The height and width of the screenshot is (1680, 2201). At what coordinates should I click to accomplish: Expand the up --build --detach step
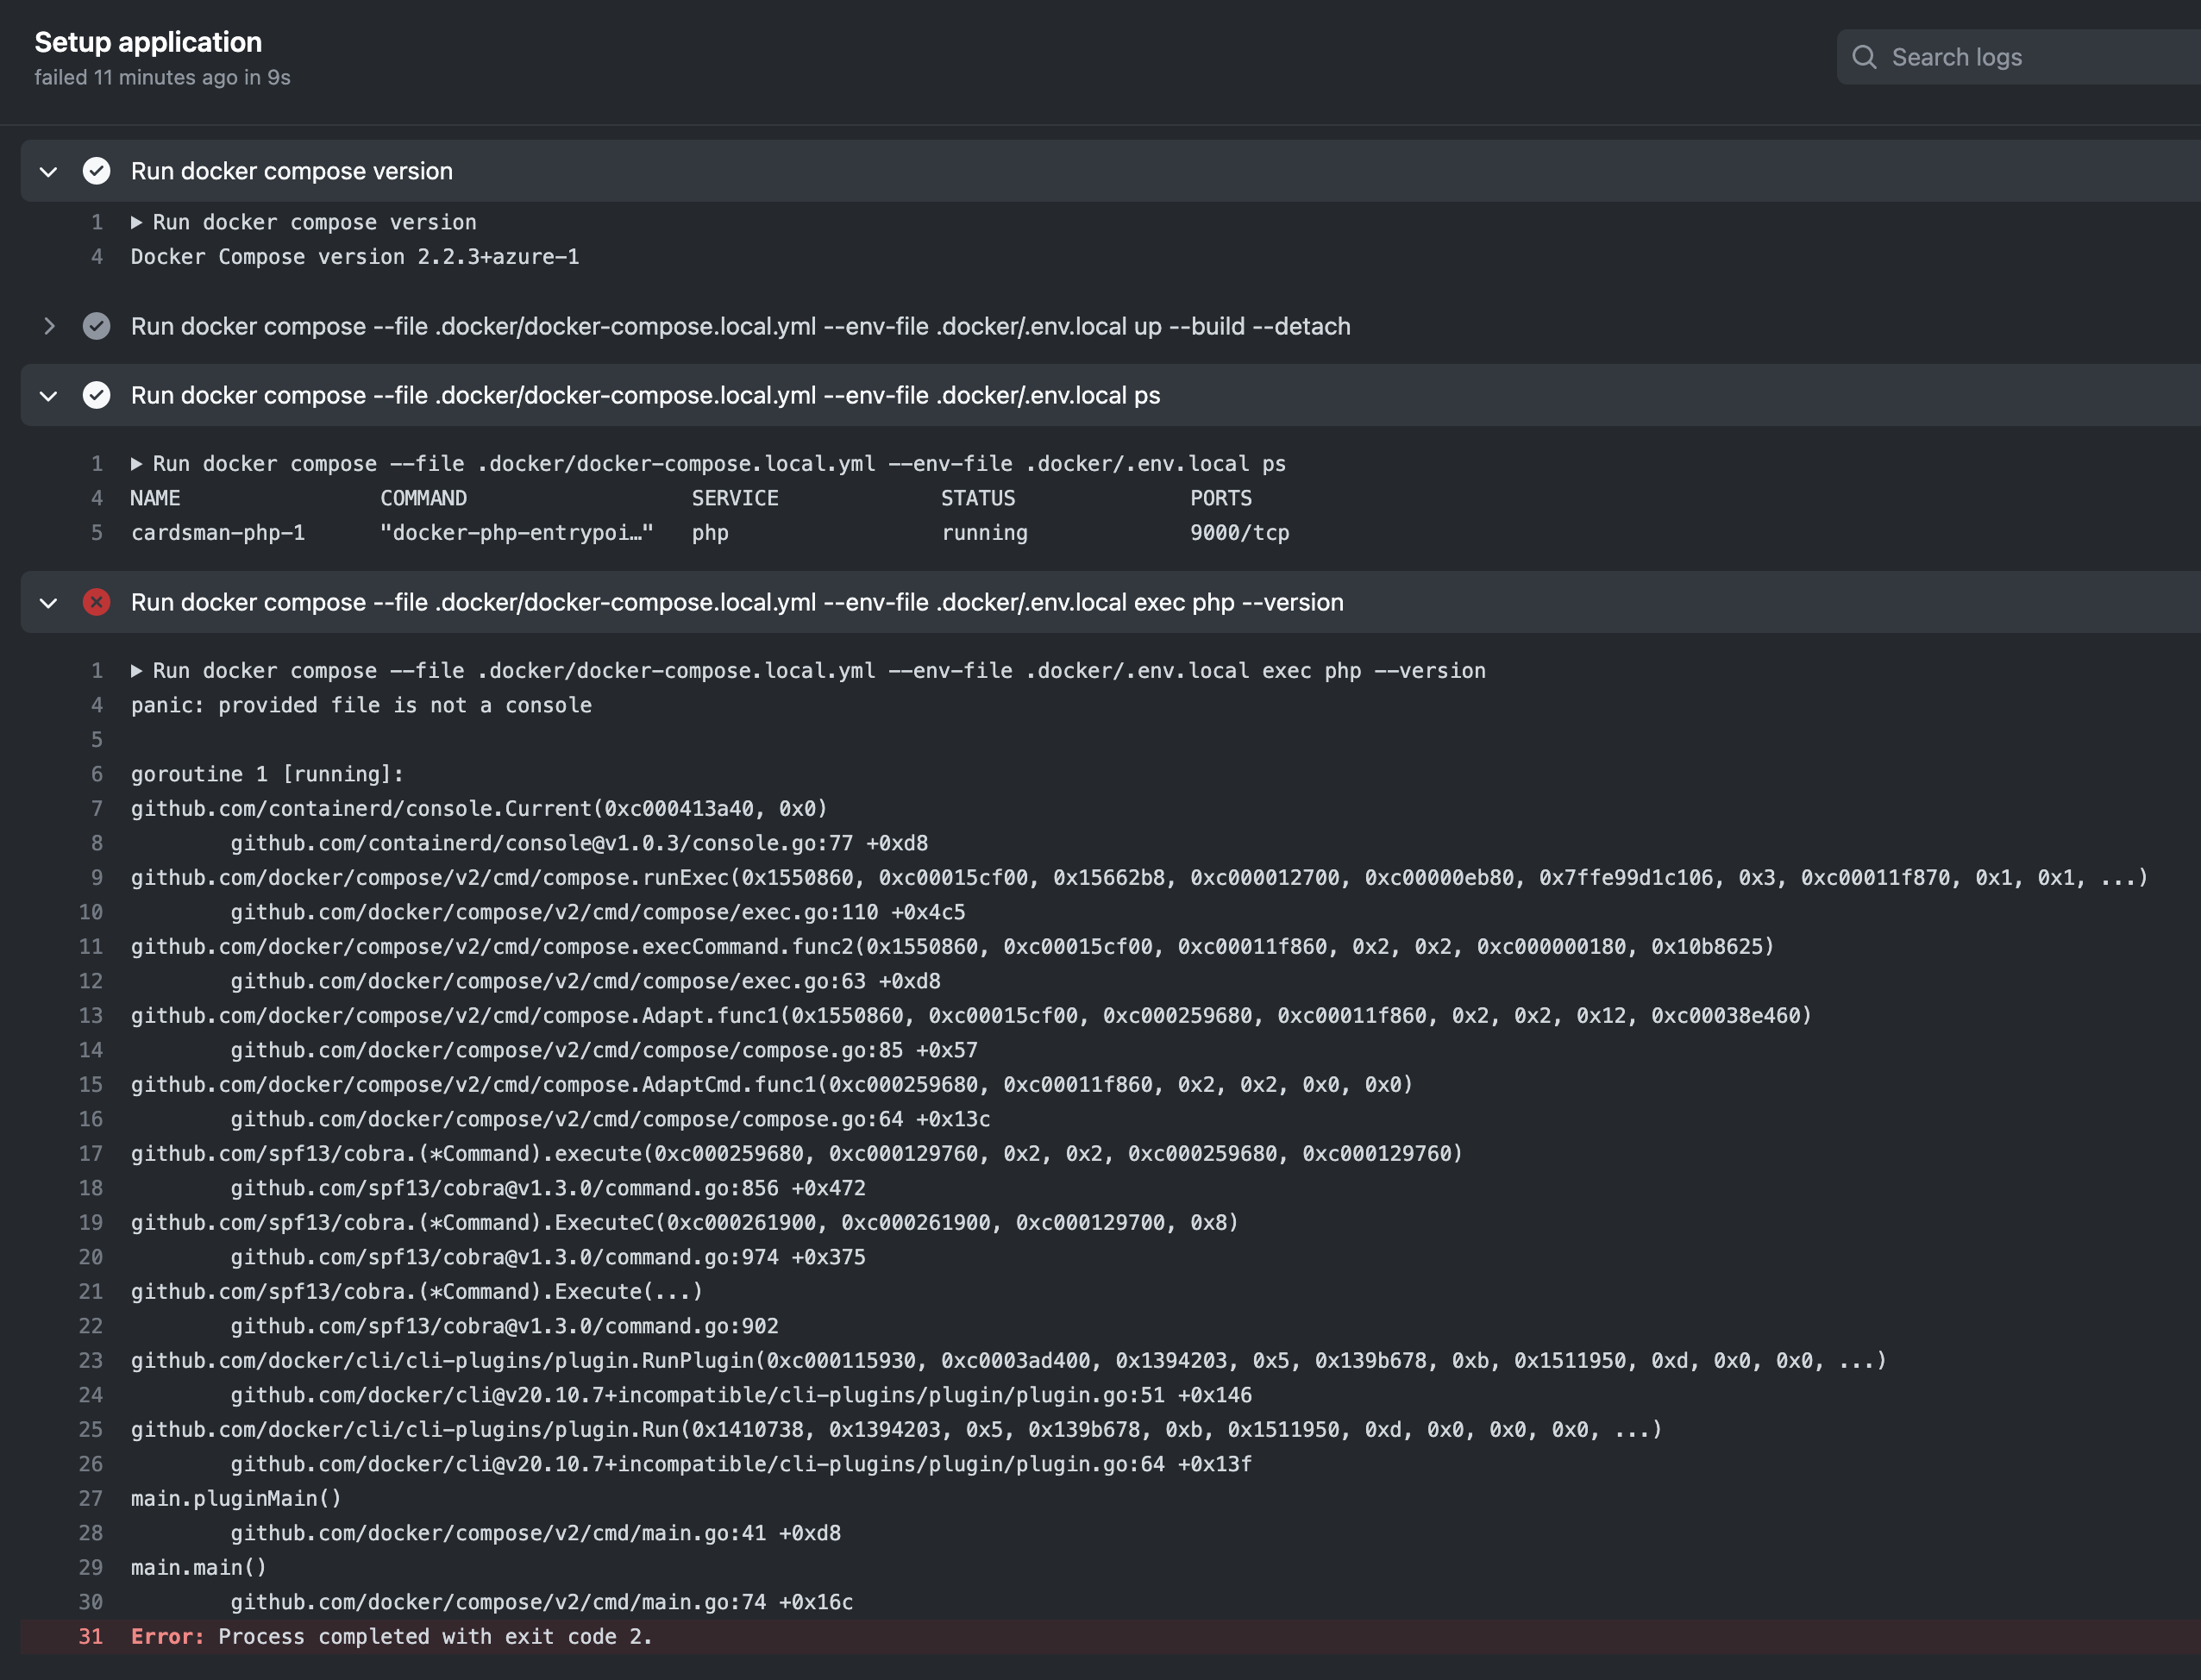48,326
